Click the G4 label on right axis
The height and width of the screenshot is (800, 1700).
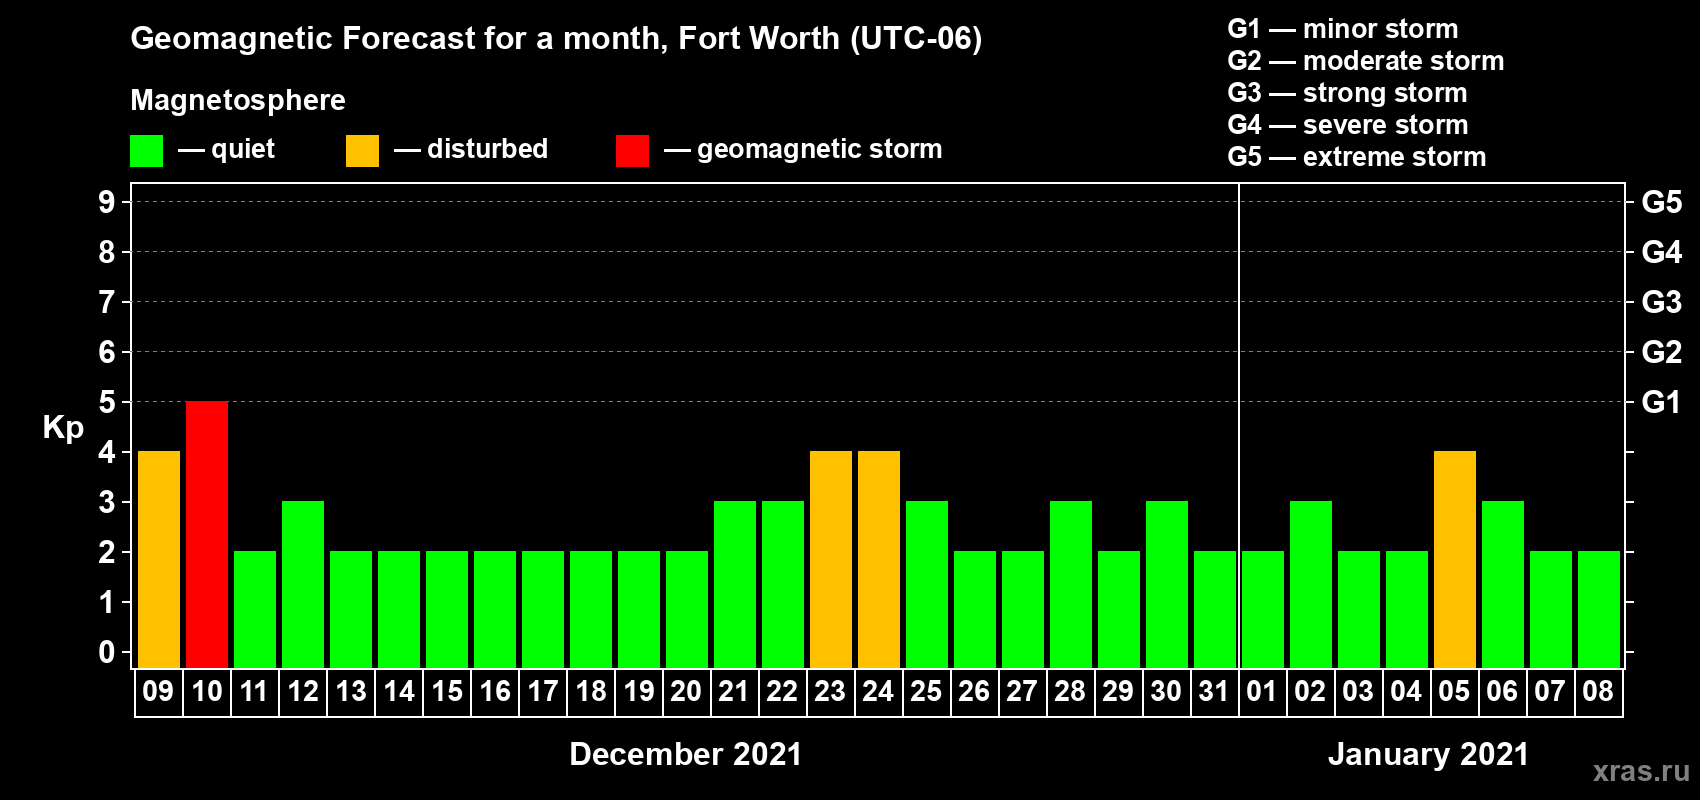[x=1661, y=252]
